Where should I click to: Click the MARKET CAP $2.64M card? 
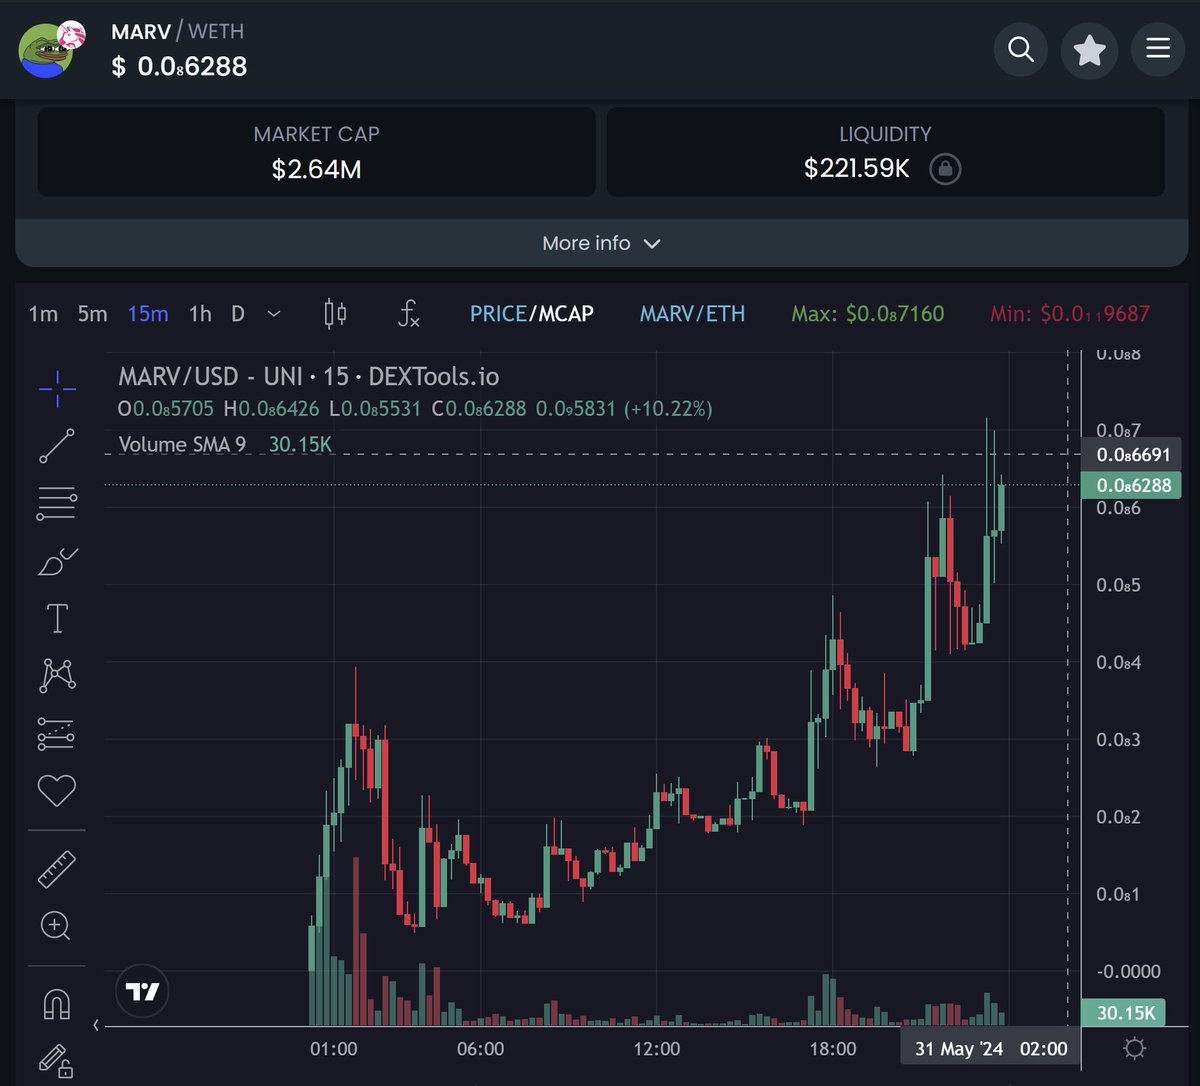tap(316, 152)
